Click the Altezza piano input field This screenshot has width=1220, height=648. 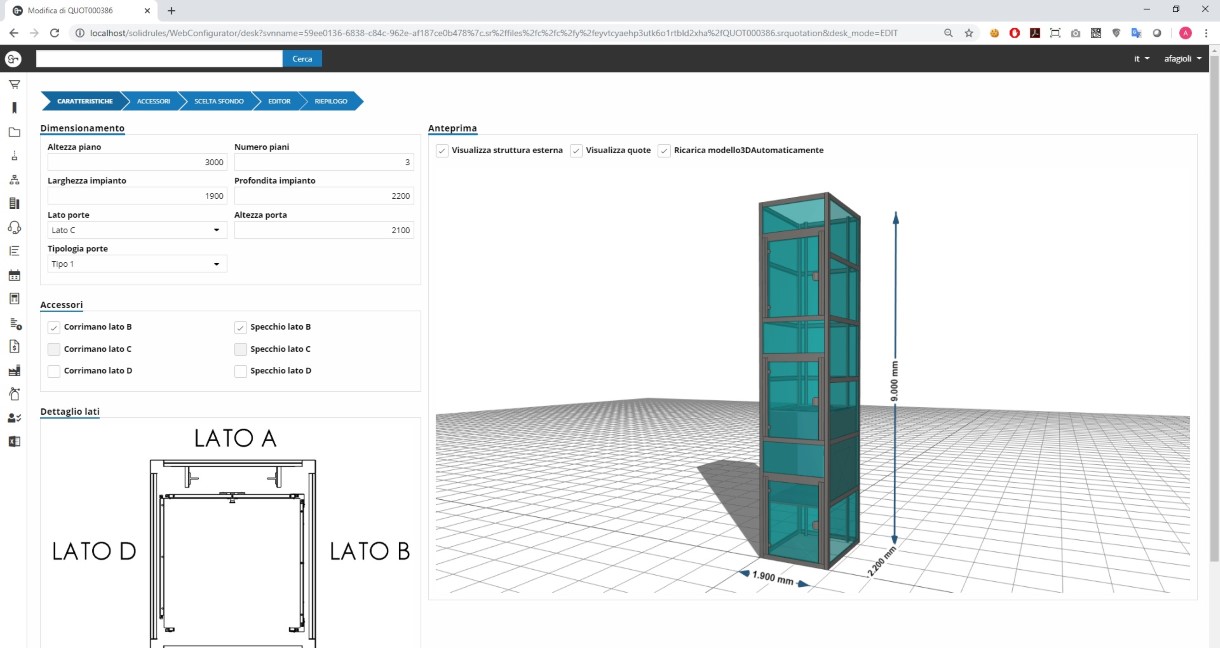[x=137, y=162]
